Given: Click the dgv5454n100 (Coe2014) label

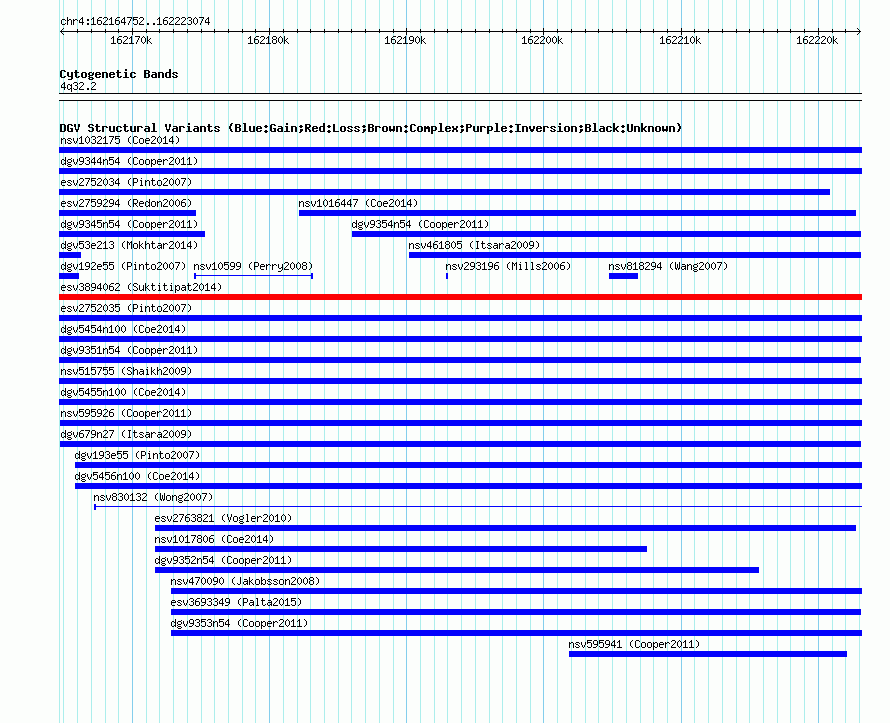Looking at the screenshot, I should [x=123, y=329].
